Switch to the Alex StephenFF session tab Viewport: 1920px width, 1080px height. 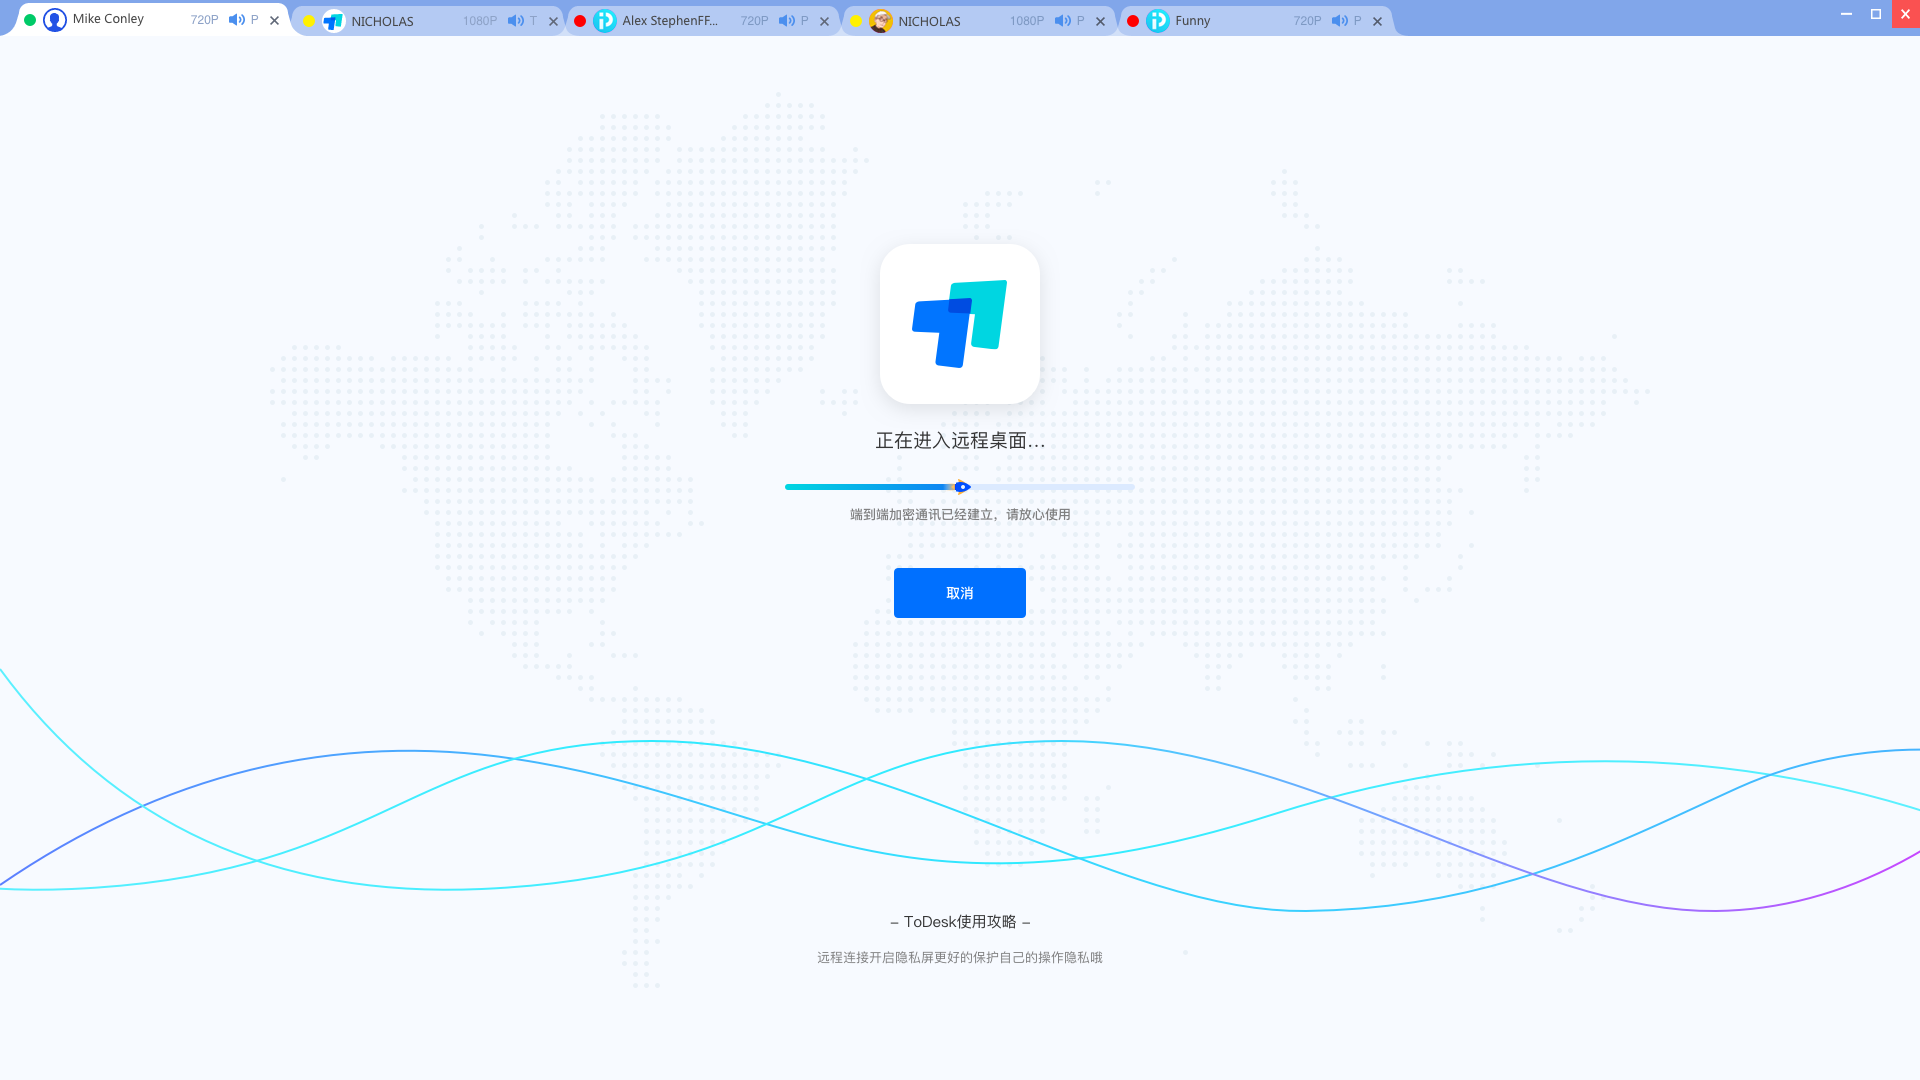point(670,20)
